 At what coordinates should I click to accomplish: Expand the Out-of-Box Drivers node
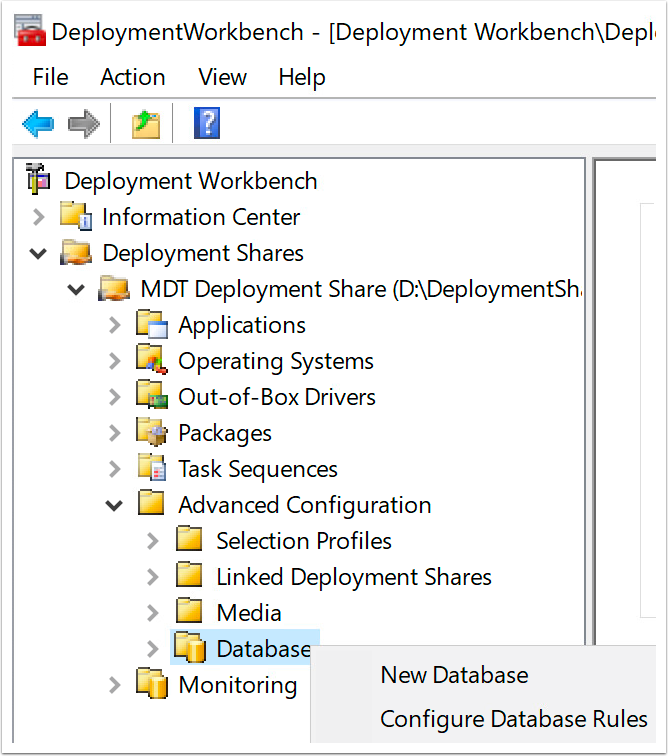(x=115, y=397)
